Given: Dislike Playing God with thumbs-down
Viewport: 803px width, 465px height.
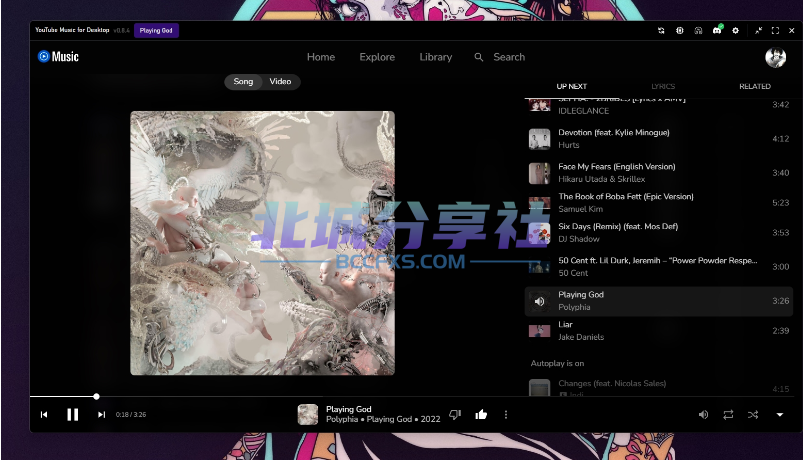Looking at the screenshot, I should coord(455,415).
